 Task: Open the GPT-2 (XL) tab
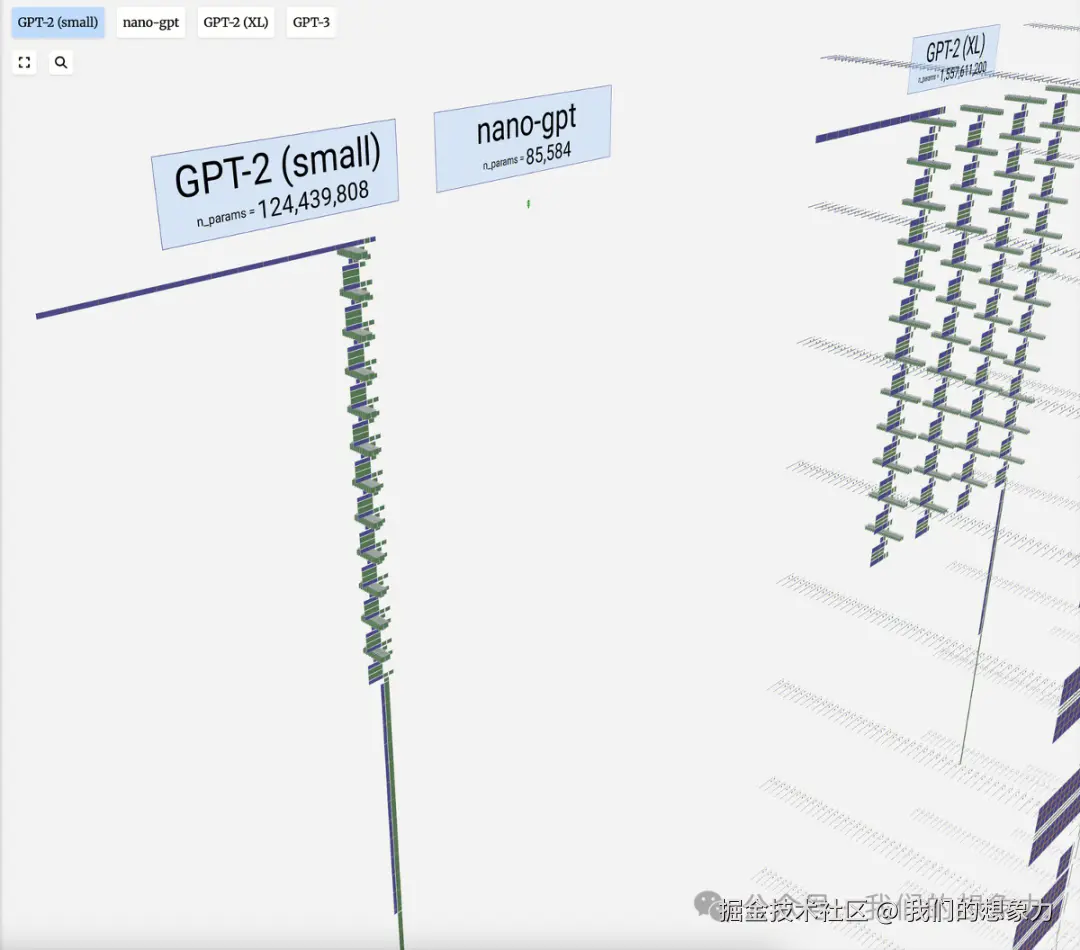click(x=236, y=22)
